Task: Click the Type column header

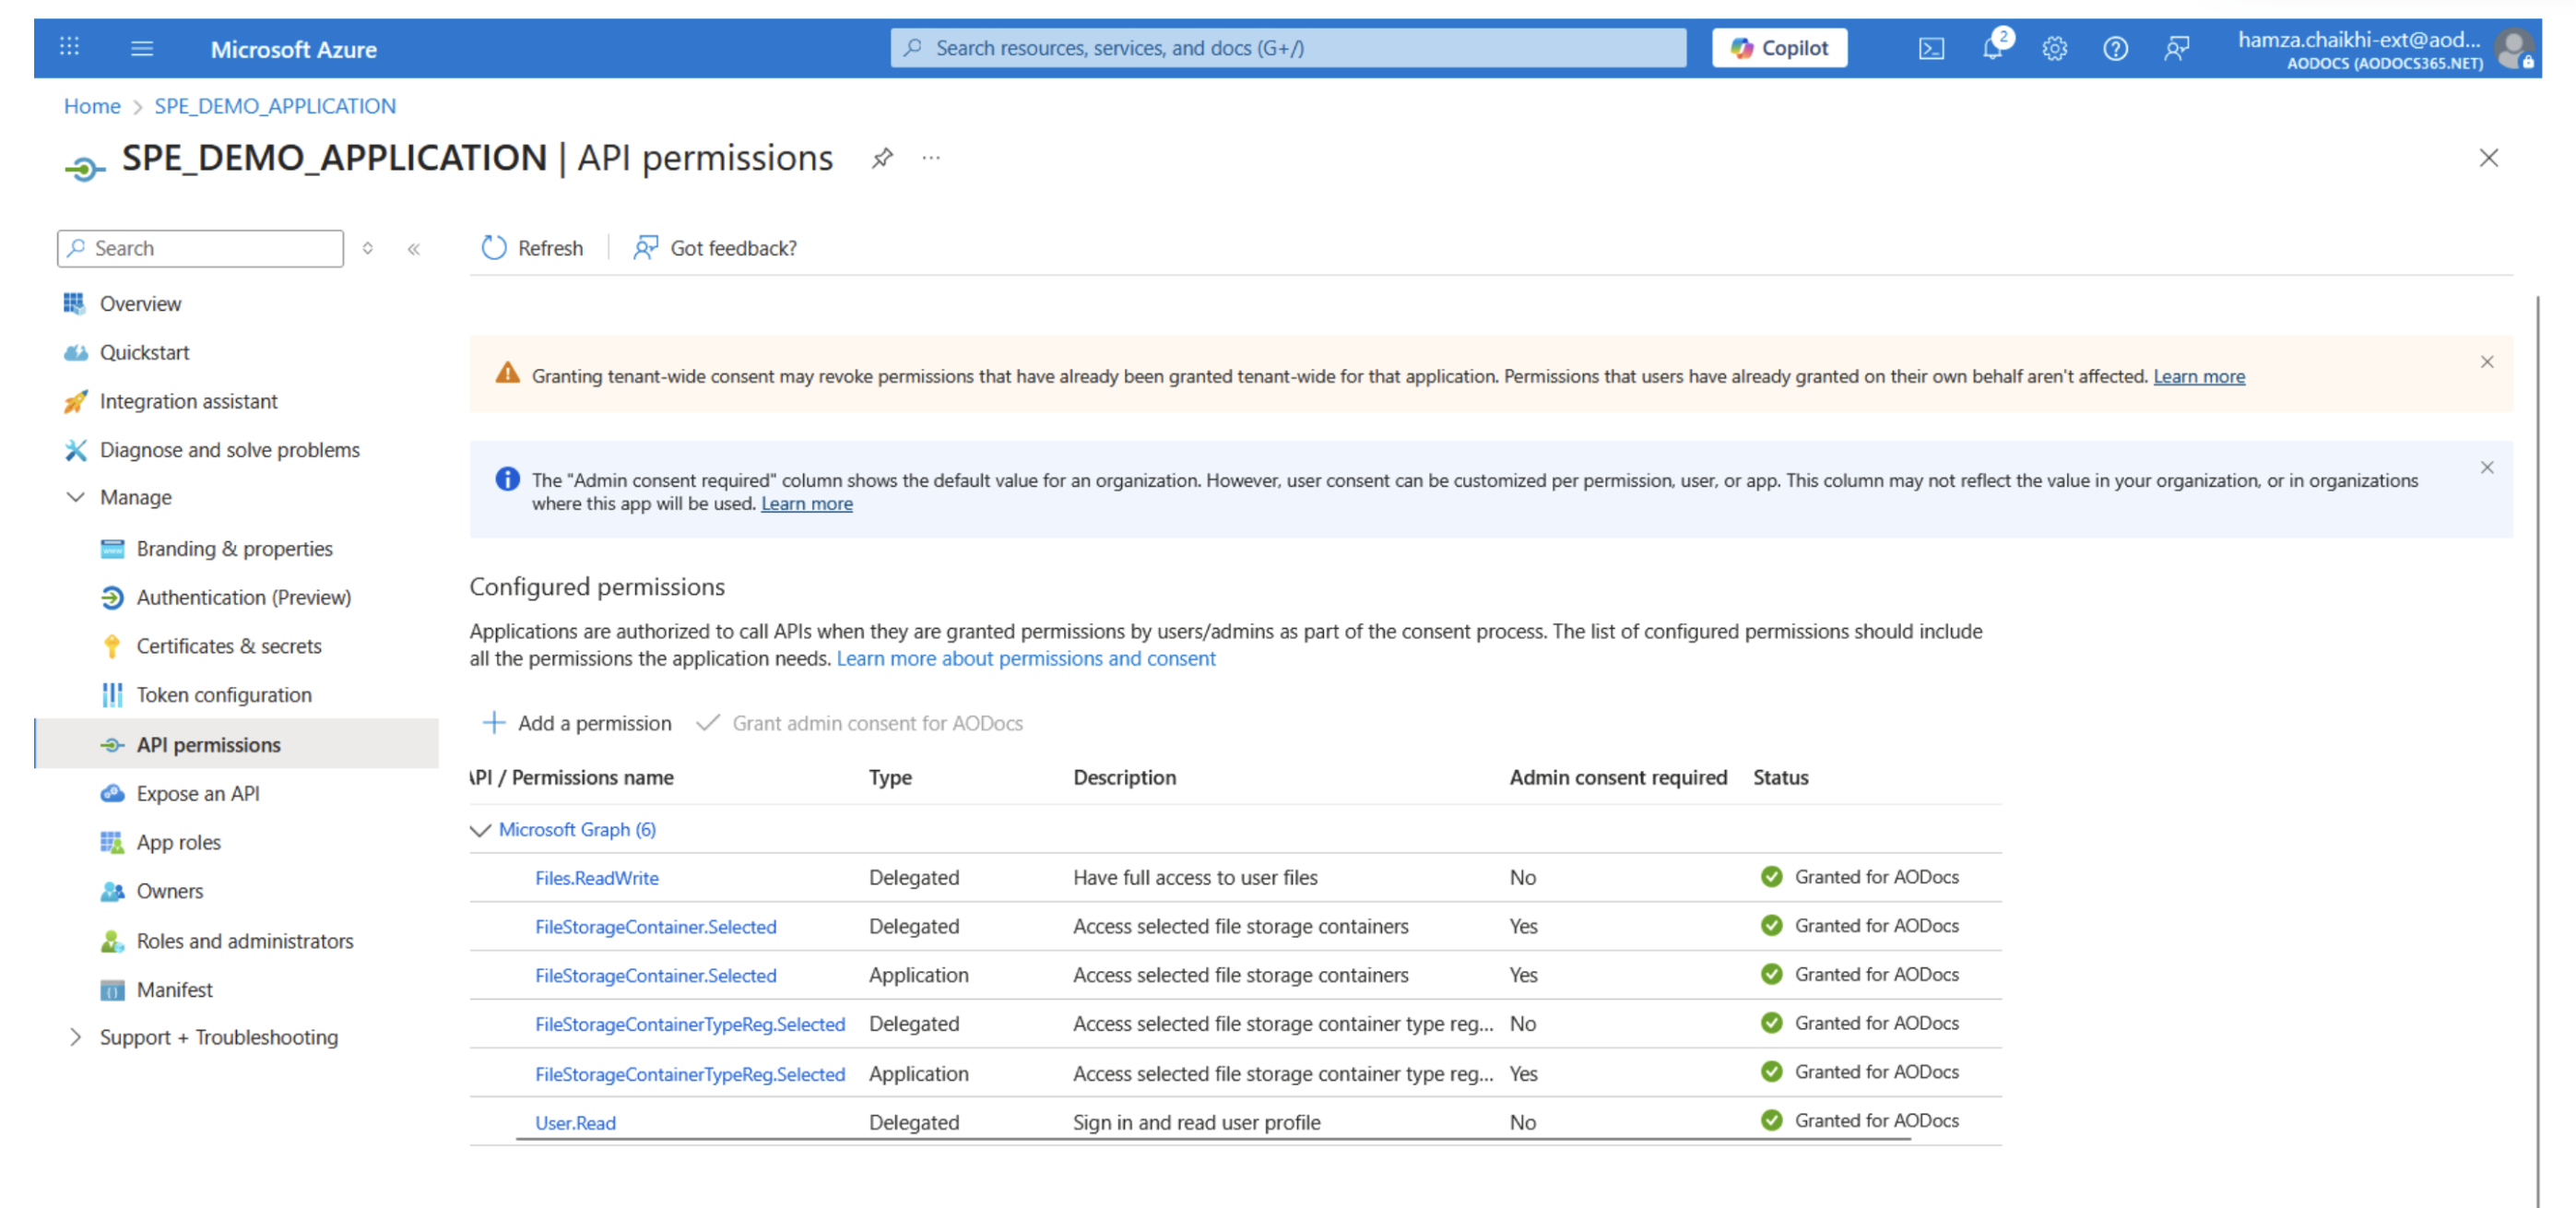Action: coord(890,778)
